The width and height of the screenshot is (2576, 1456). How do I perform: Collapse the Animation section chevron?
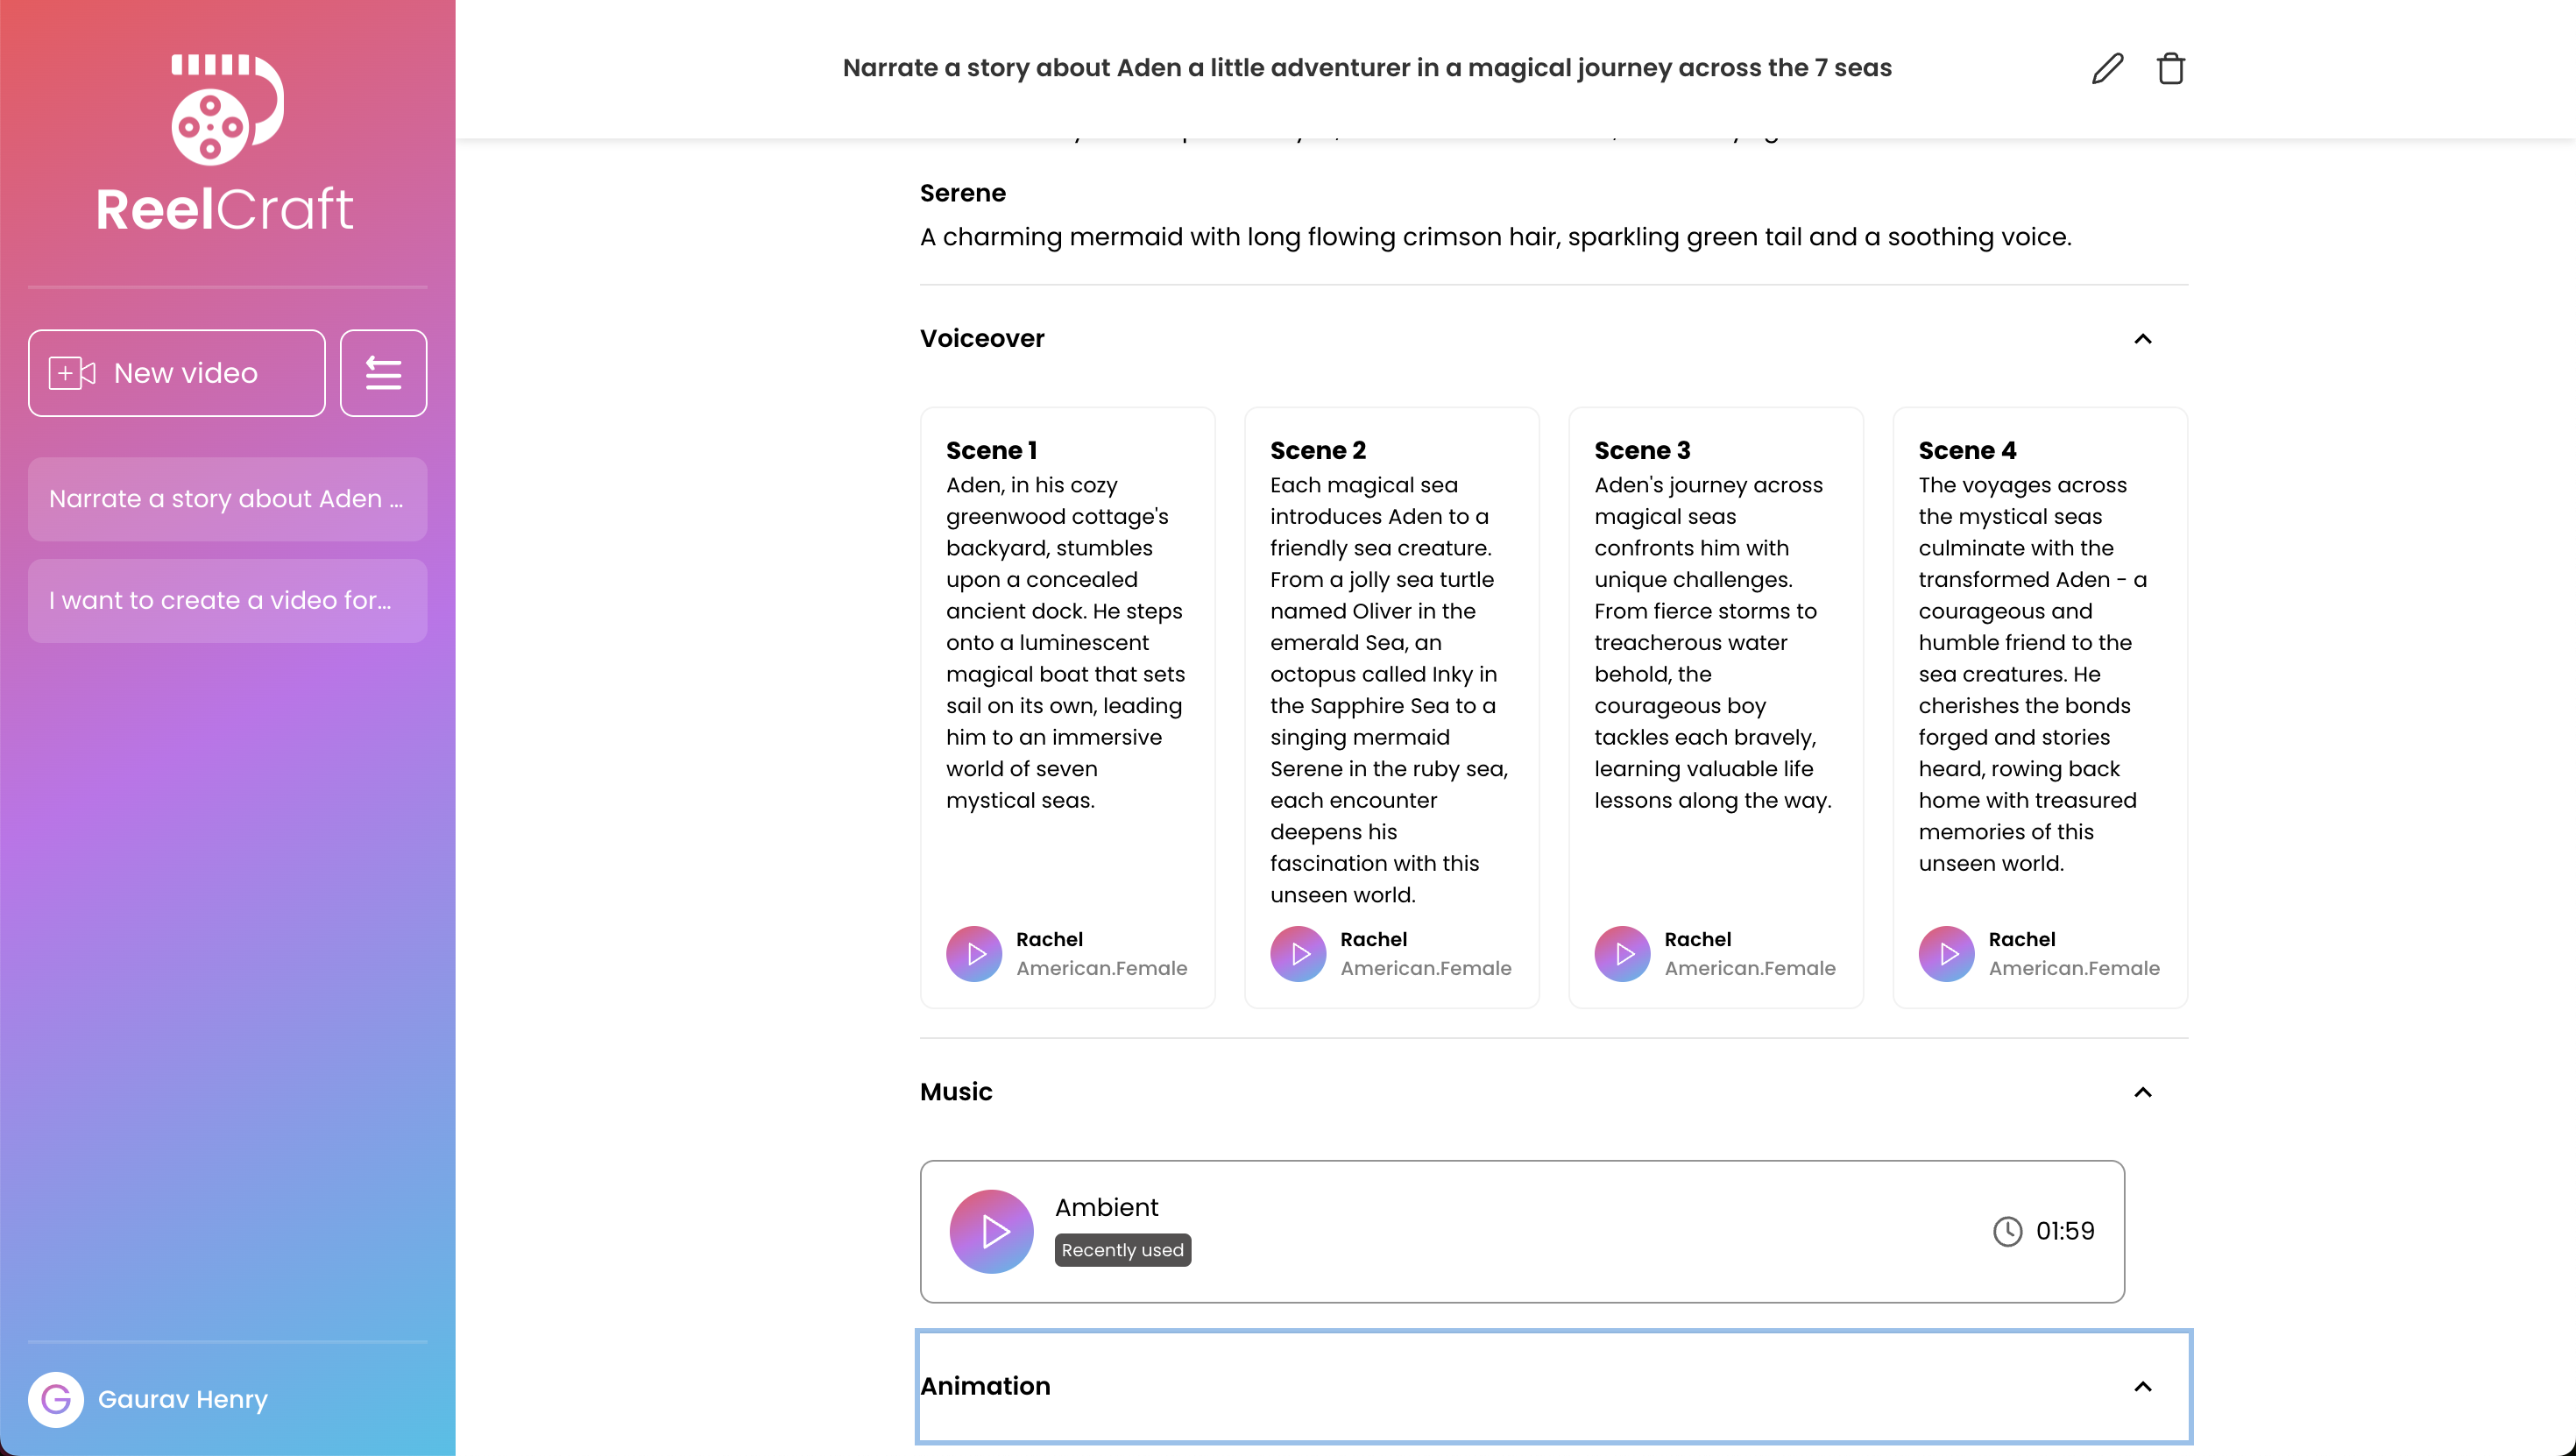(2142, 1386)
